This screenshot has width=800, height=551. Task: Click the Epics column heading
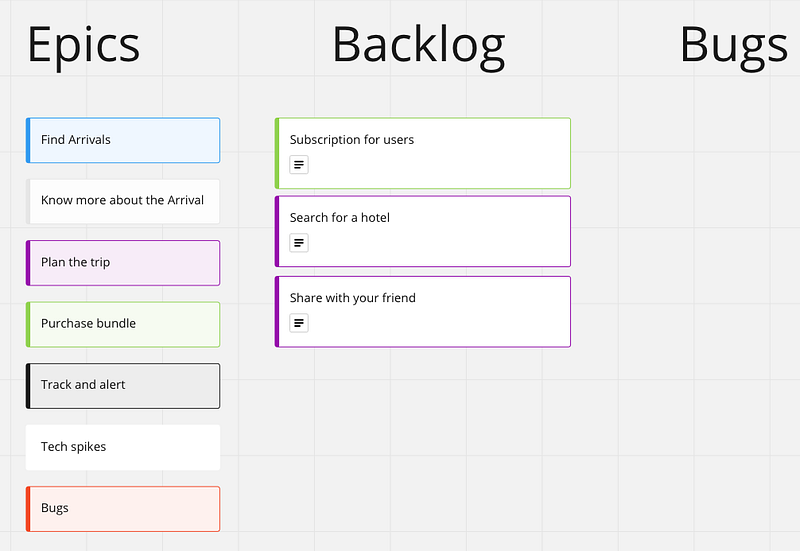83,45
